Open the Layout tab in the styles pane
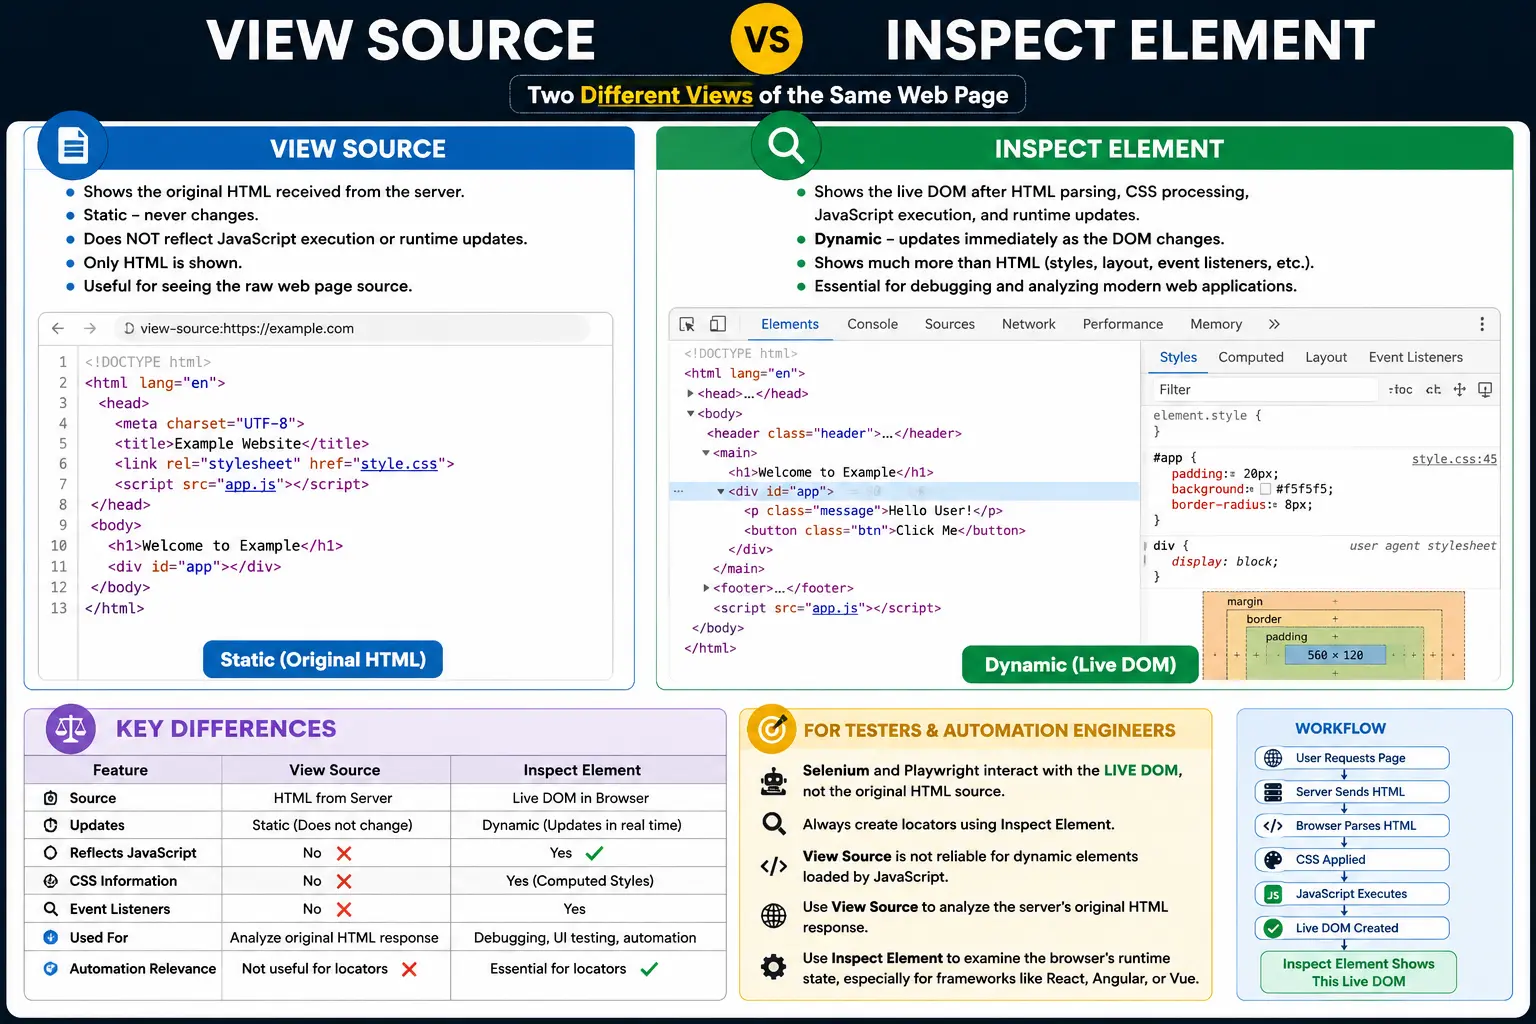 click(x=1326, y=357)
